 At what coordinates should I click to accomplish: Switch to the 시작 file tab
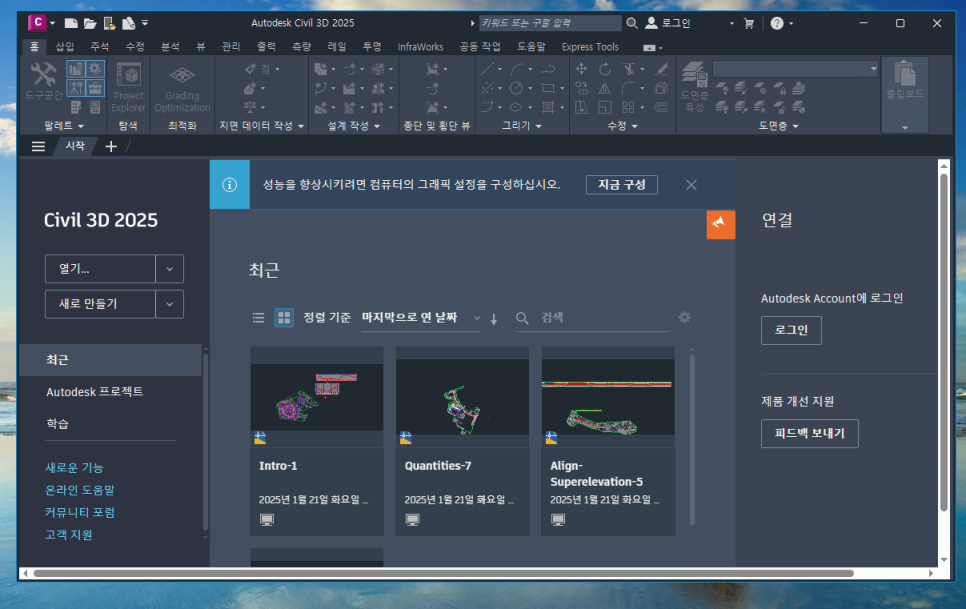tap(75, 146)
